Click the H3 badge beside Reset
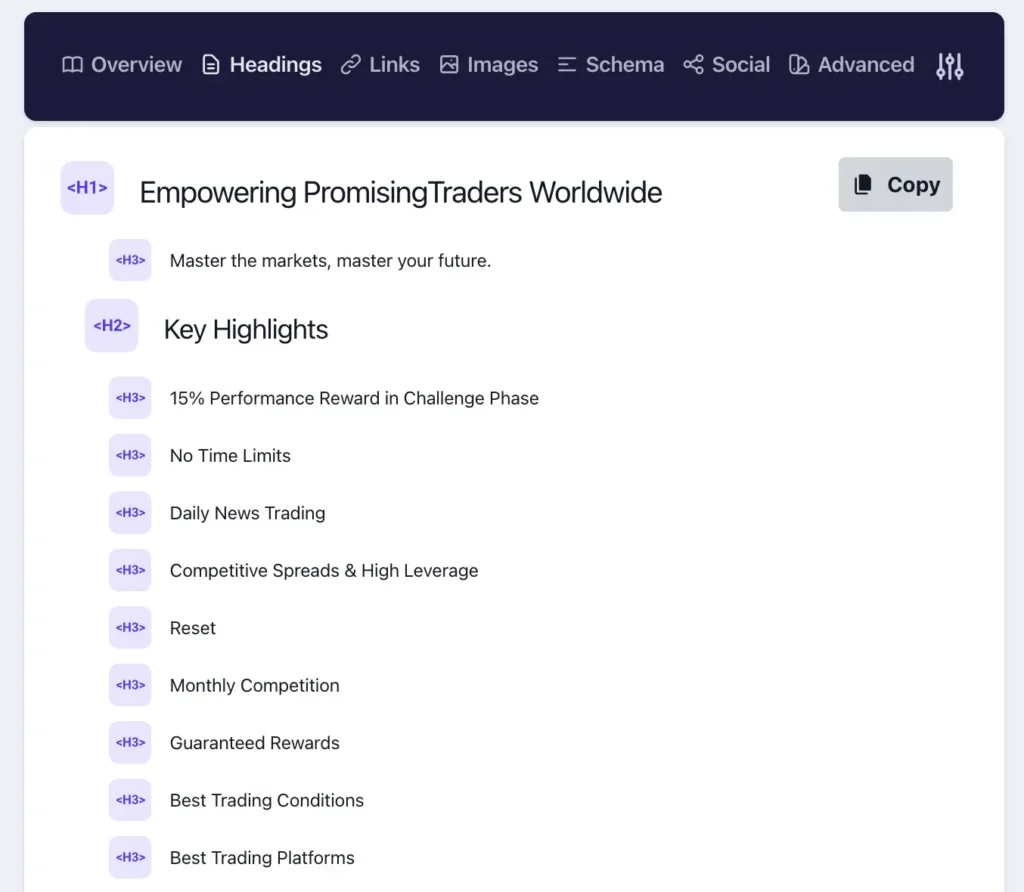The height and width of the screenshot is (892, 1024). tap(130, 627)
